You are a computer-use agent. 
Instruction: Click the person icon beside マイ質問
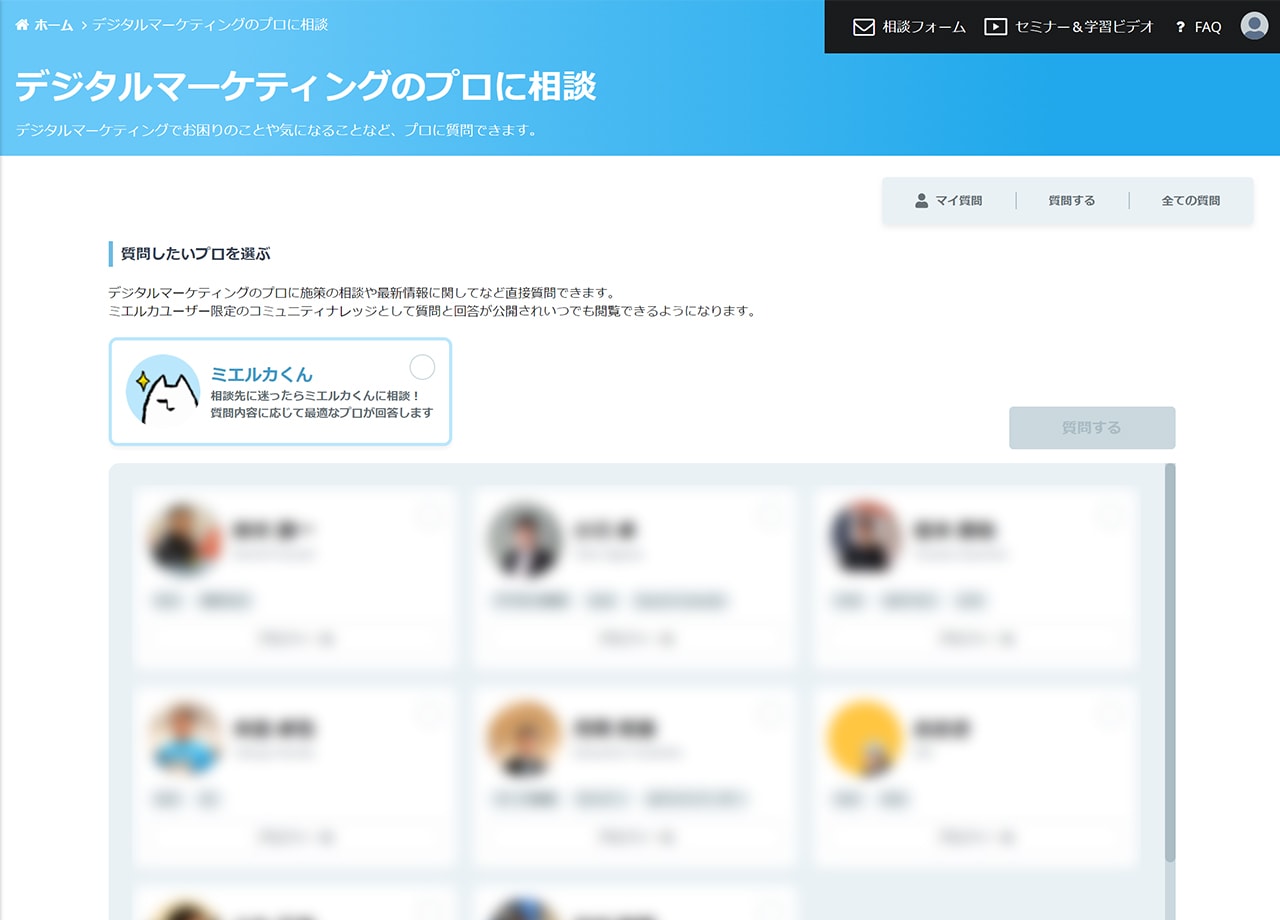click(x=922, y=201)
